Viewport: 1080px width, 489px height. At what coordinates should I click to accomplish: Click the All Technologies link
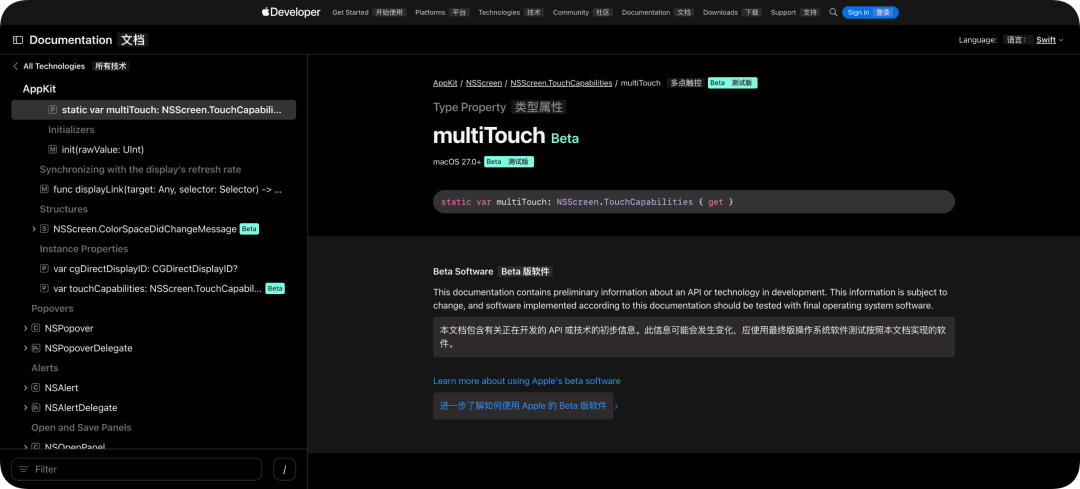coord(54,66)
